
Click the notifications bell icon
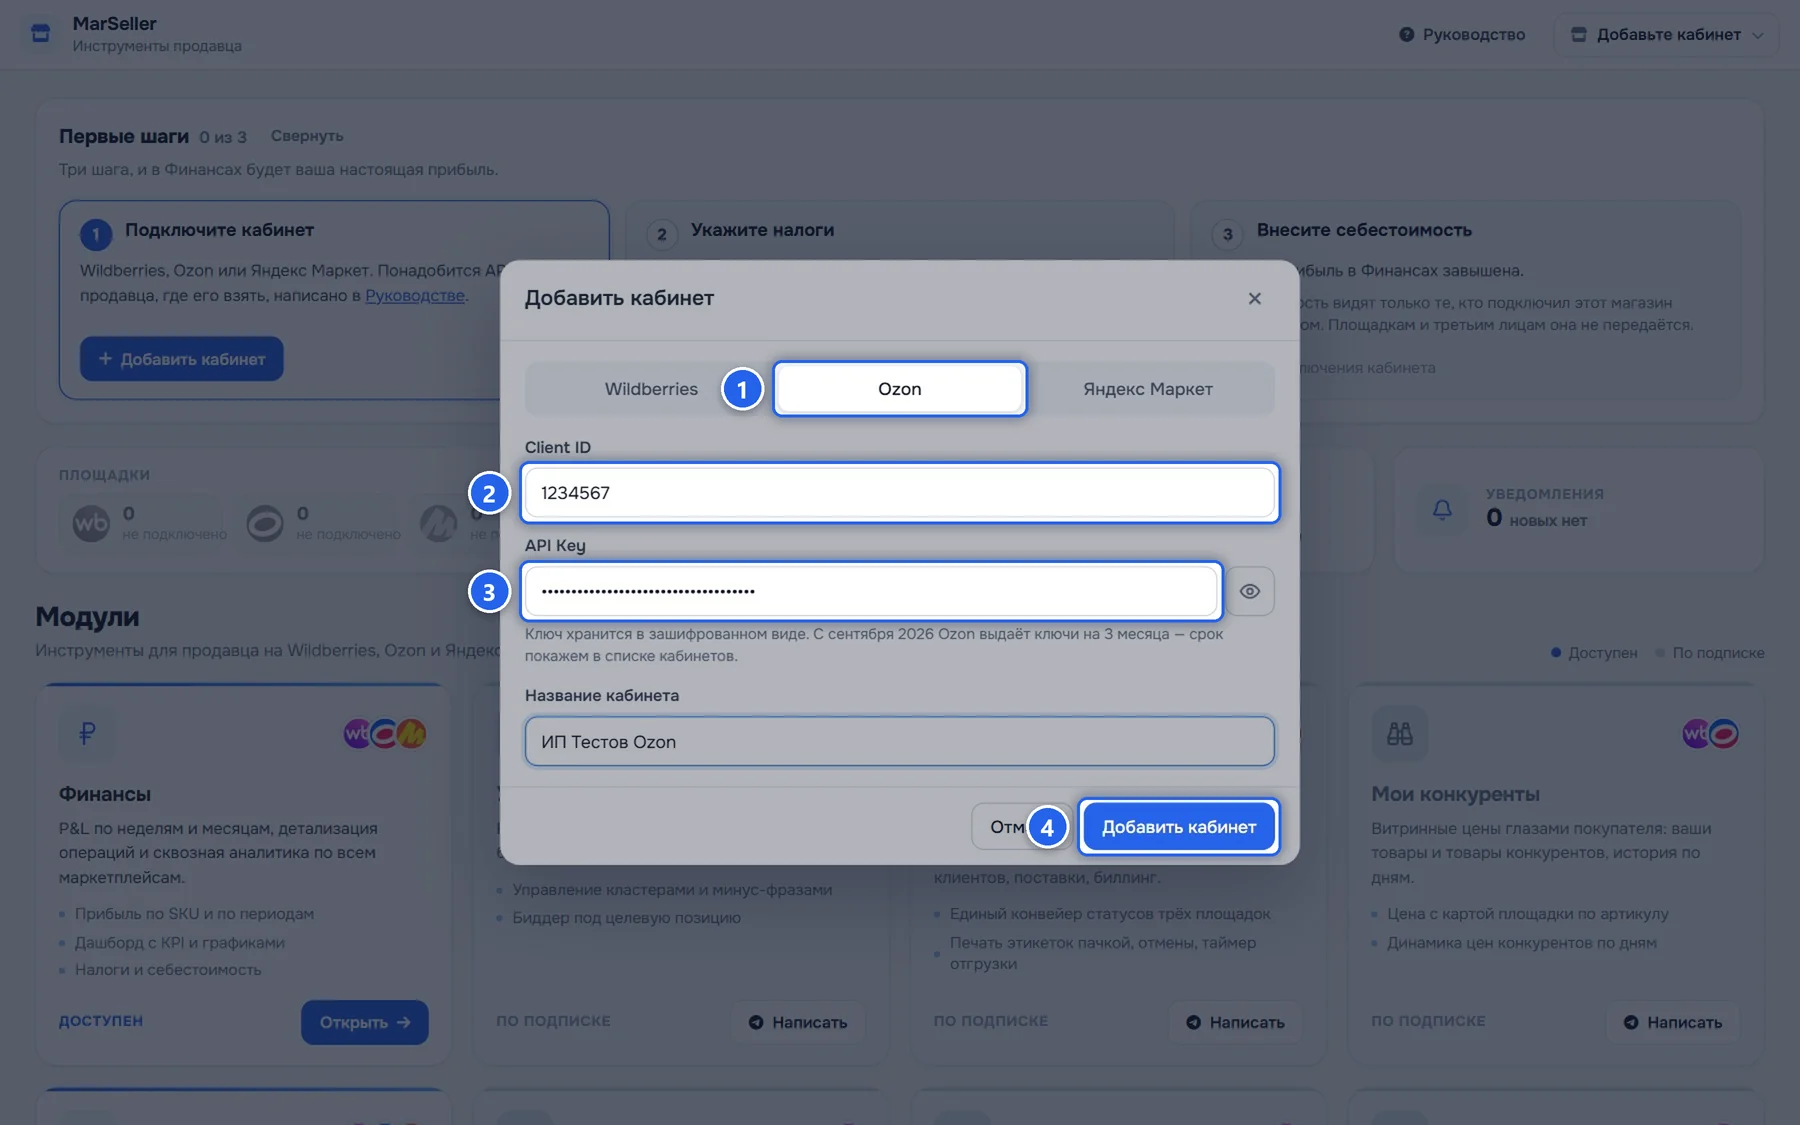pos(1442,509)
